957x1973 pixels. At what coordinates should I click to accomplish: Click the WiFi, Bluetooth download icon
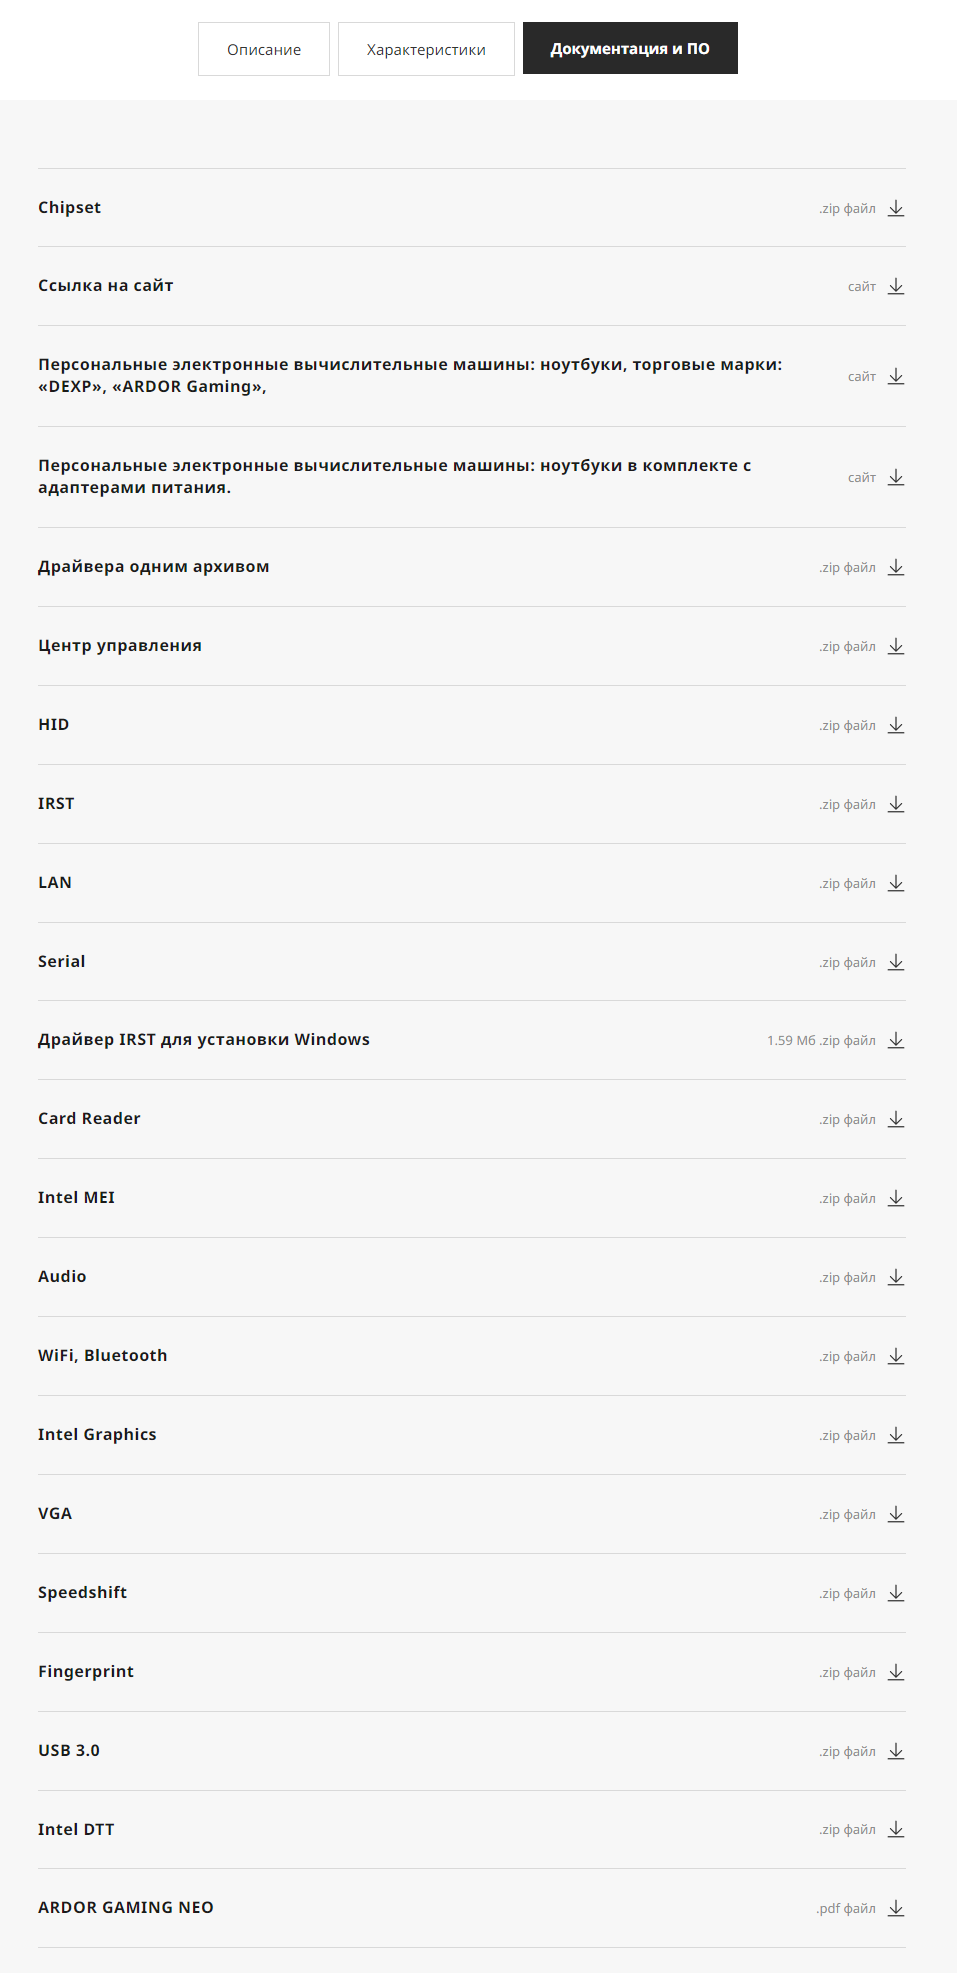click(x=896, y=1356)
